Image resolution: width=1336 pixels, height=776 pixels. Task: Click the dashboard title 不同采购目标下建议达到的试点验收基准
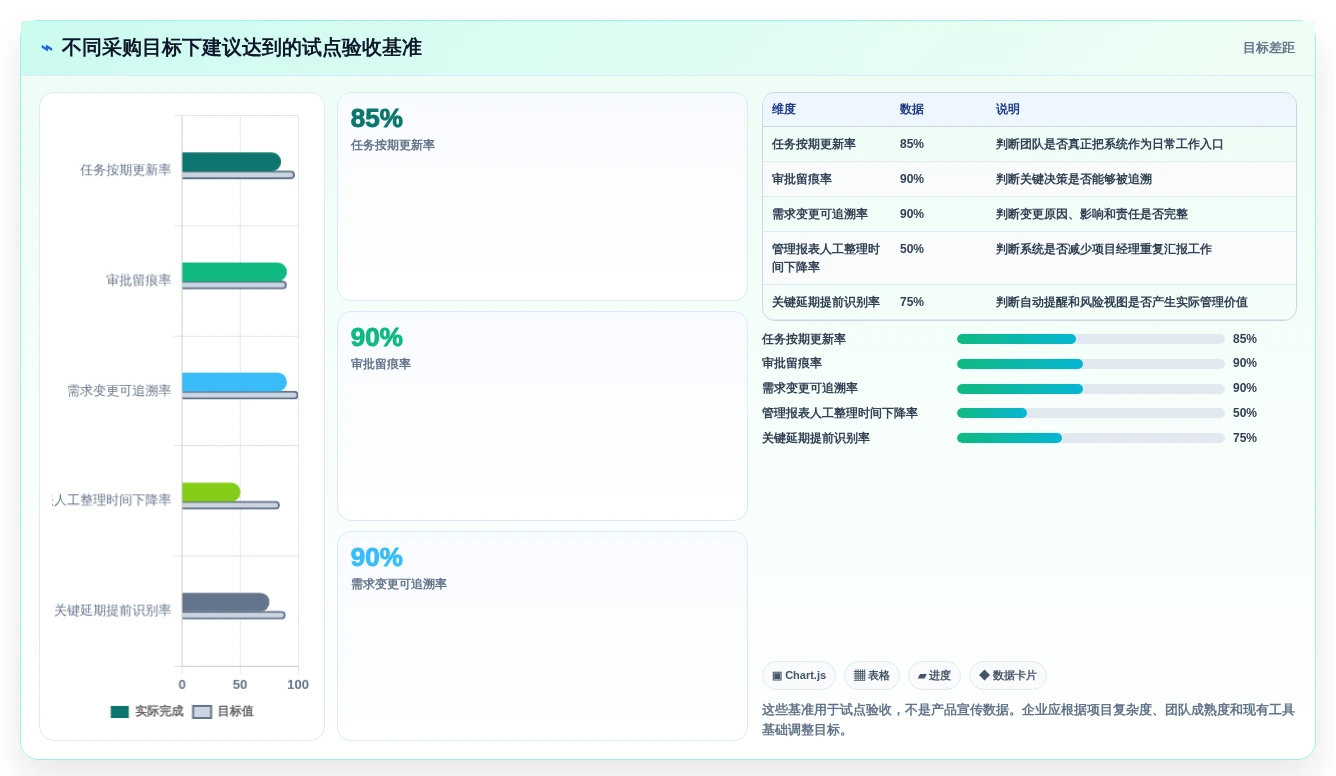pos(241,48)
